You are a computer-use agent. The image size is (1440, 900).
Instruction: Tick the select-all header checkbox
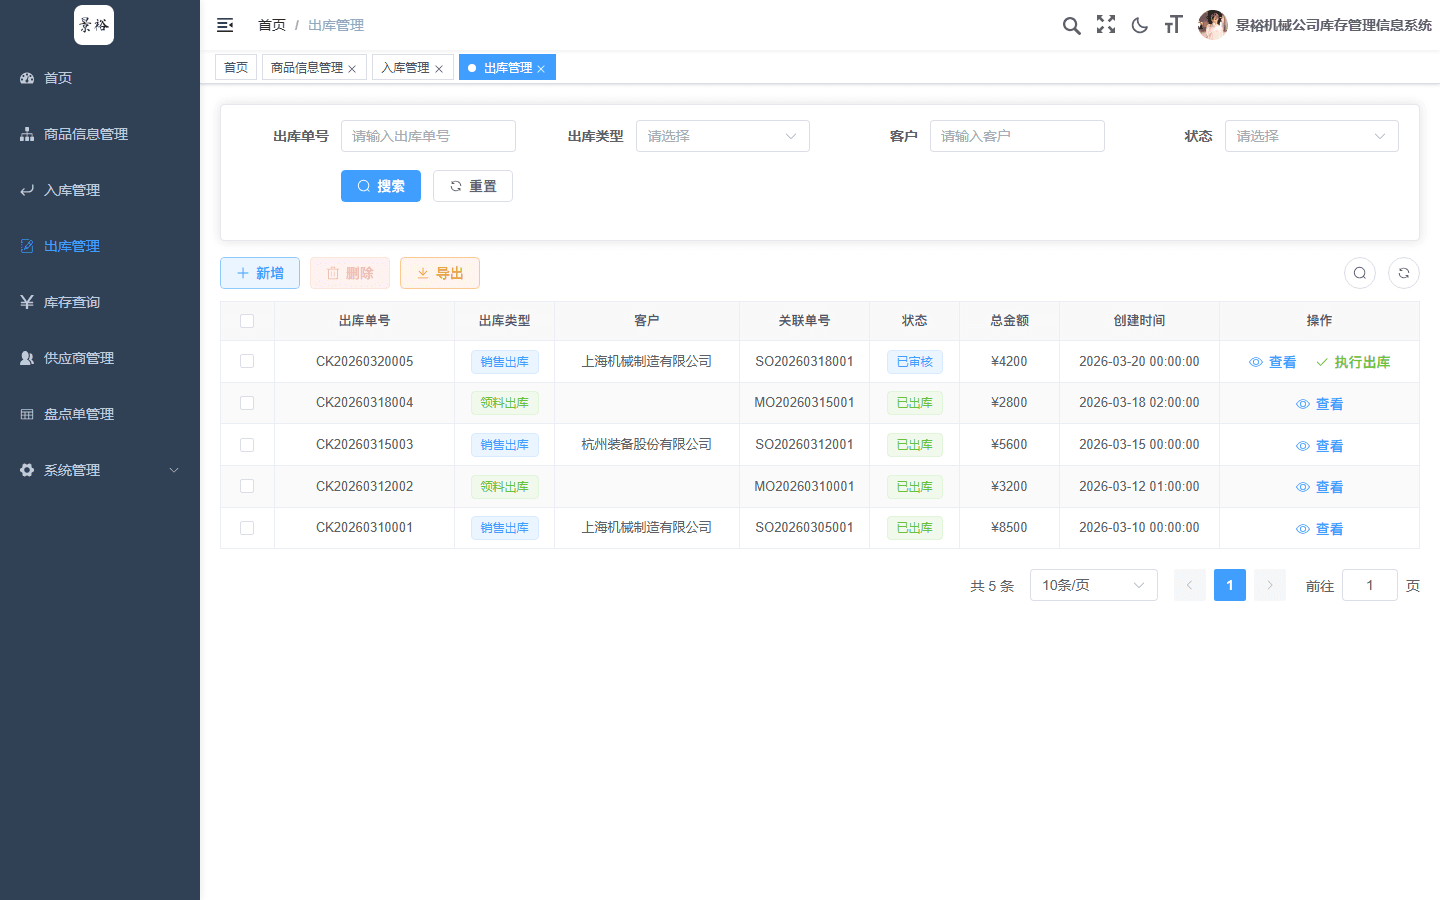[x=247, y=321]
